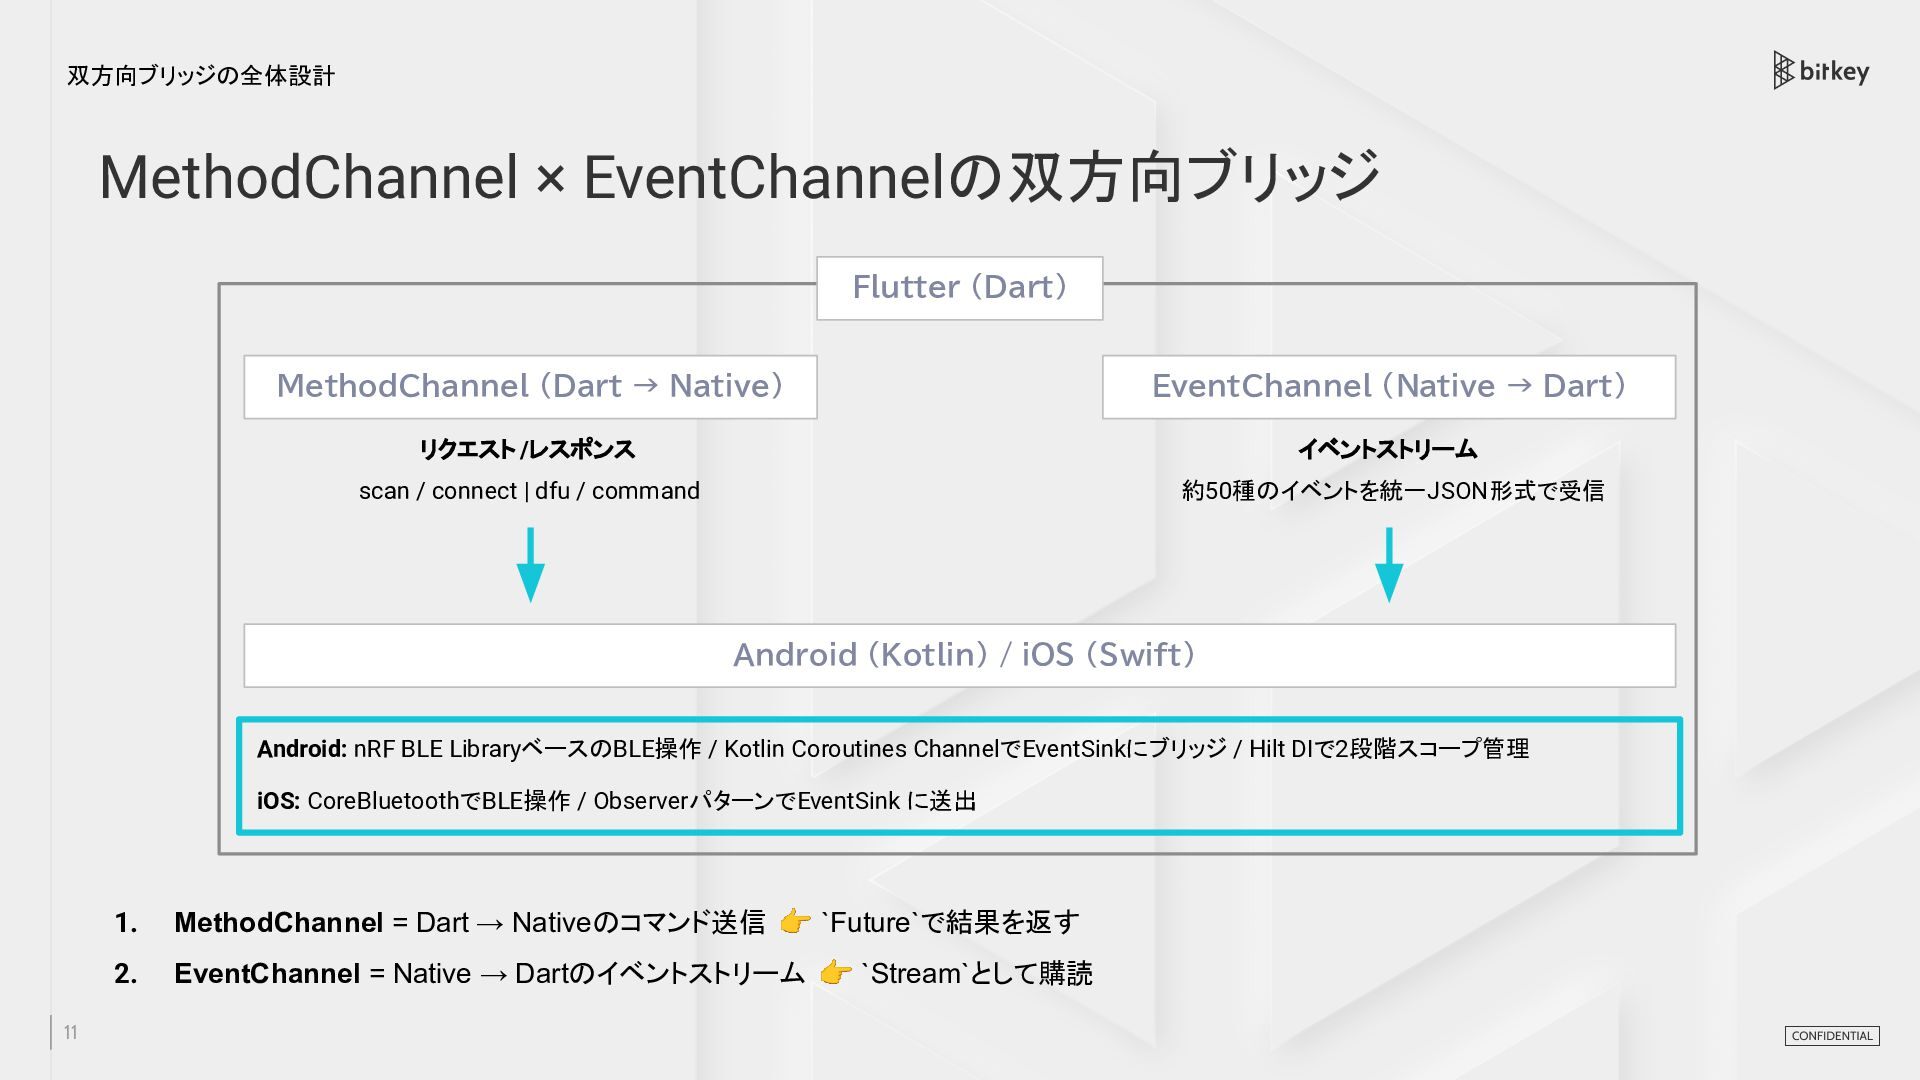Screen dimensions: 1920x1080
Task: Click the slide title MethodChannel × EventChannelの双方向ブリッジ
Action: [x=740, y=177]
